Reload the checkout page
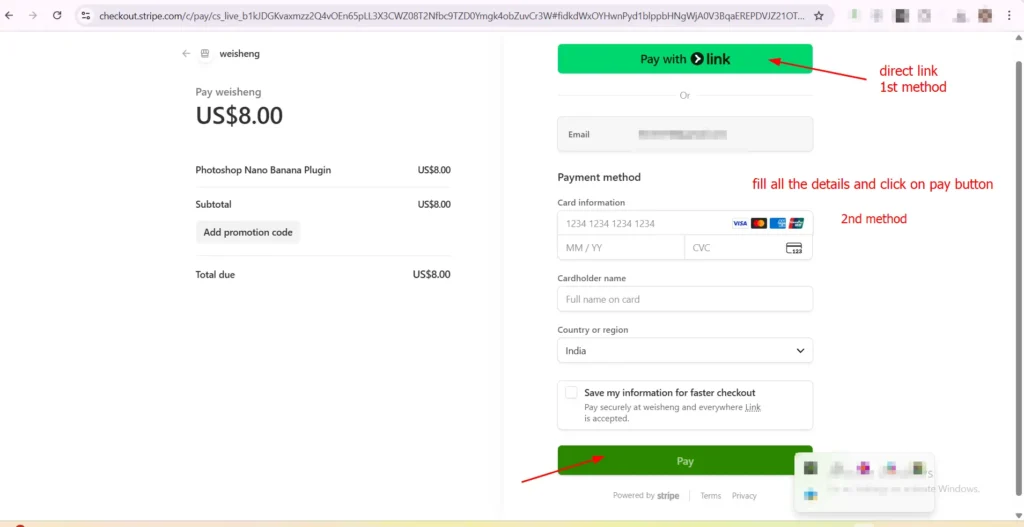Screen dimensions: 1024x527 [x=57, y=16]
